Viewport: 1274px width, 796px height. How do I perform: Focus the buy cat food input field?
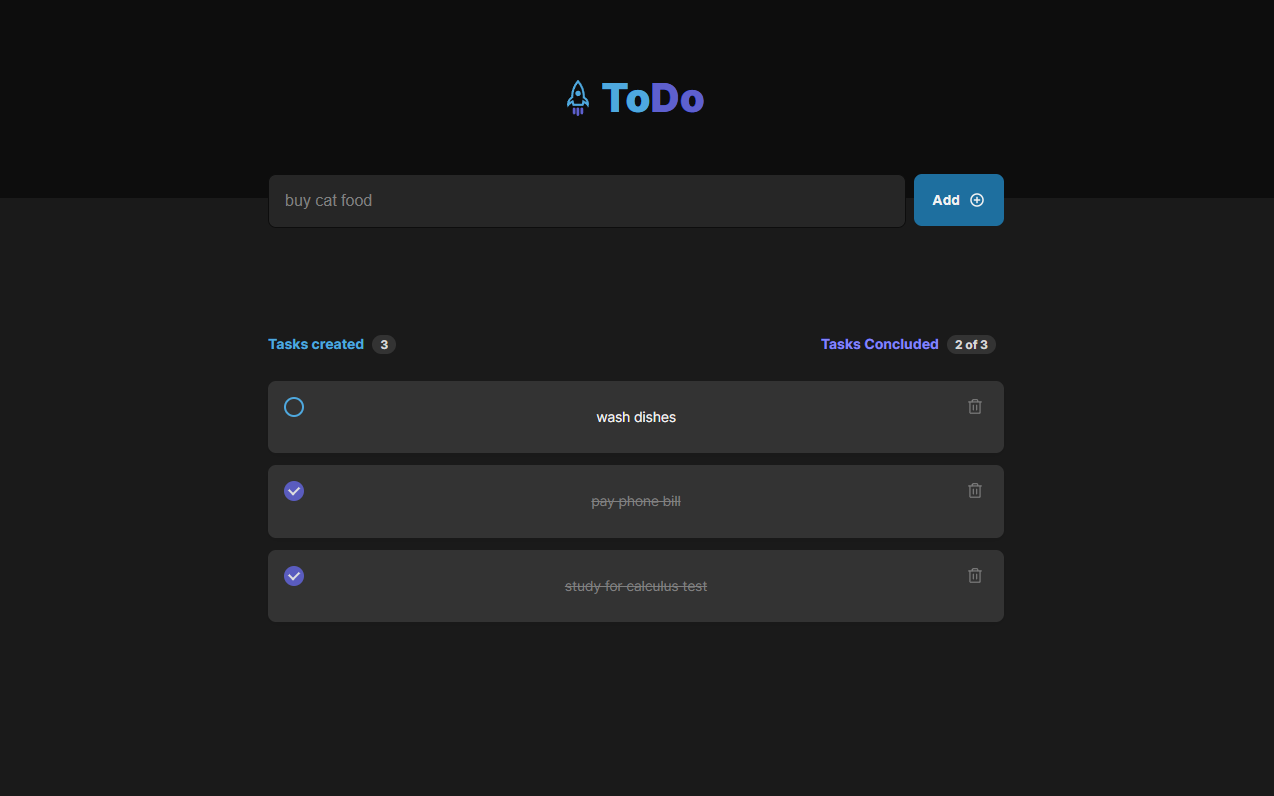[x=587, y=201]
